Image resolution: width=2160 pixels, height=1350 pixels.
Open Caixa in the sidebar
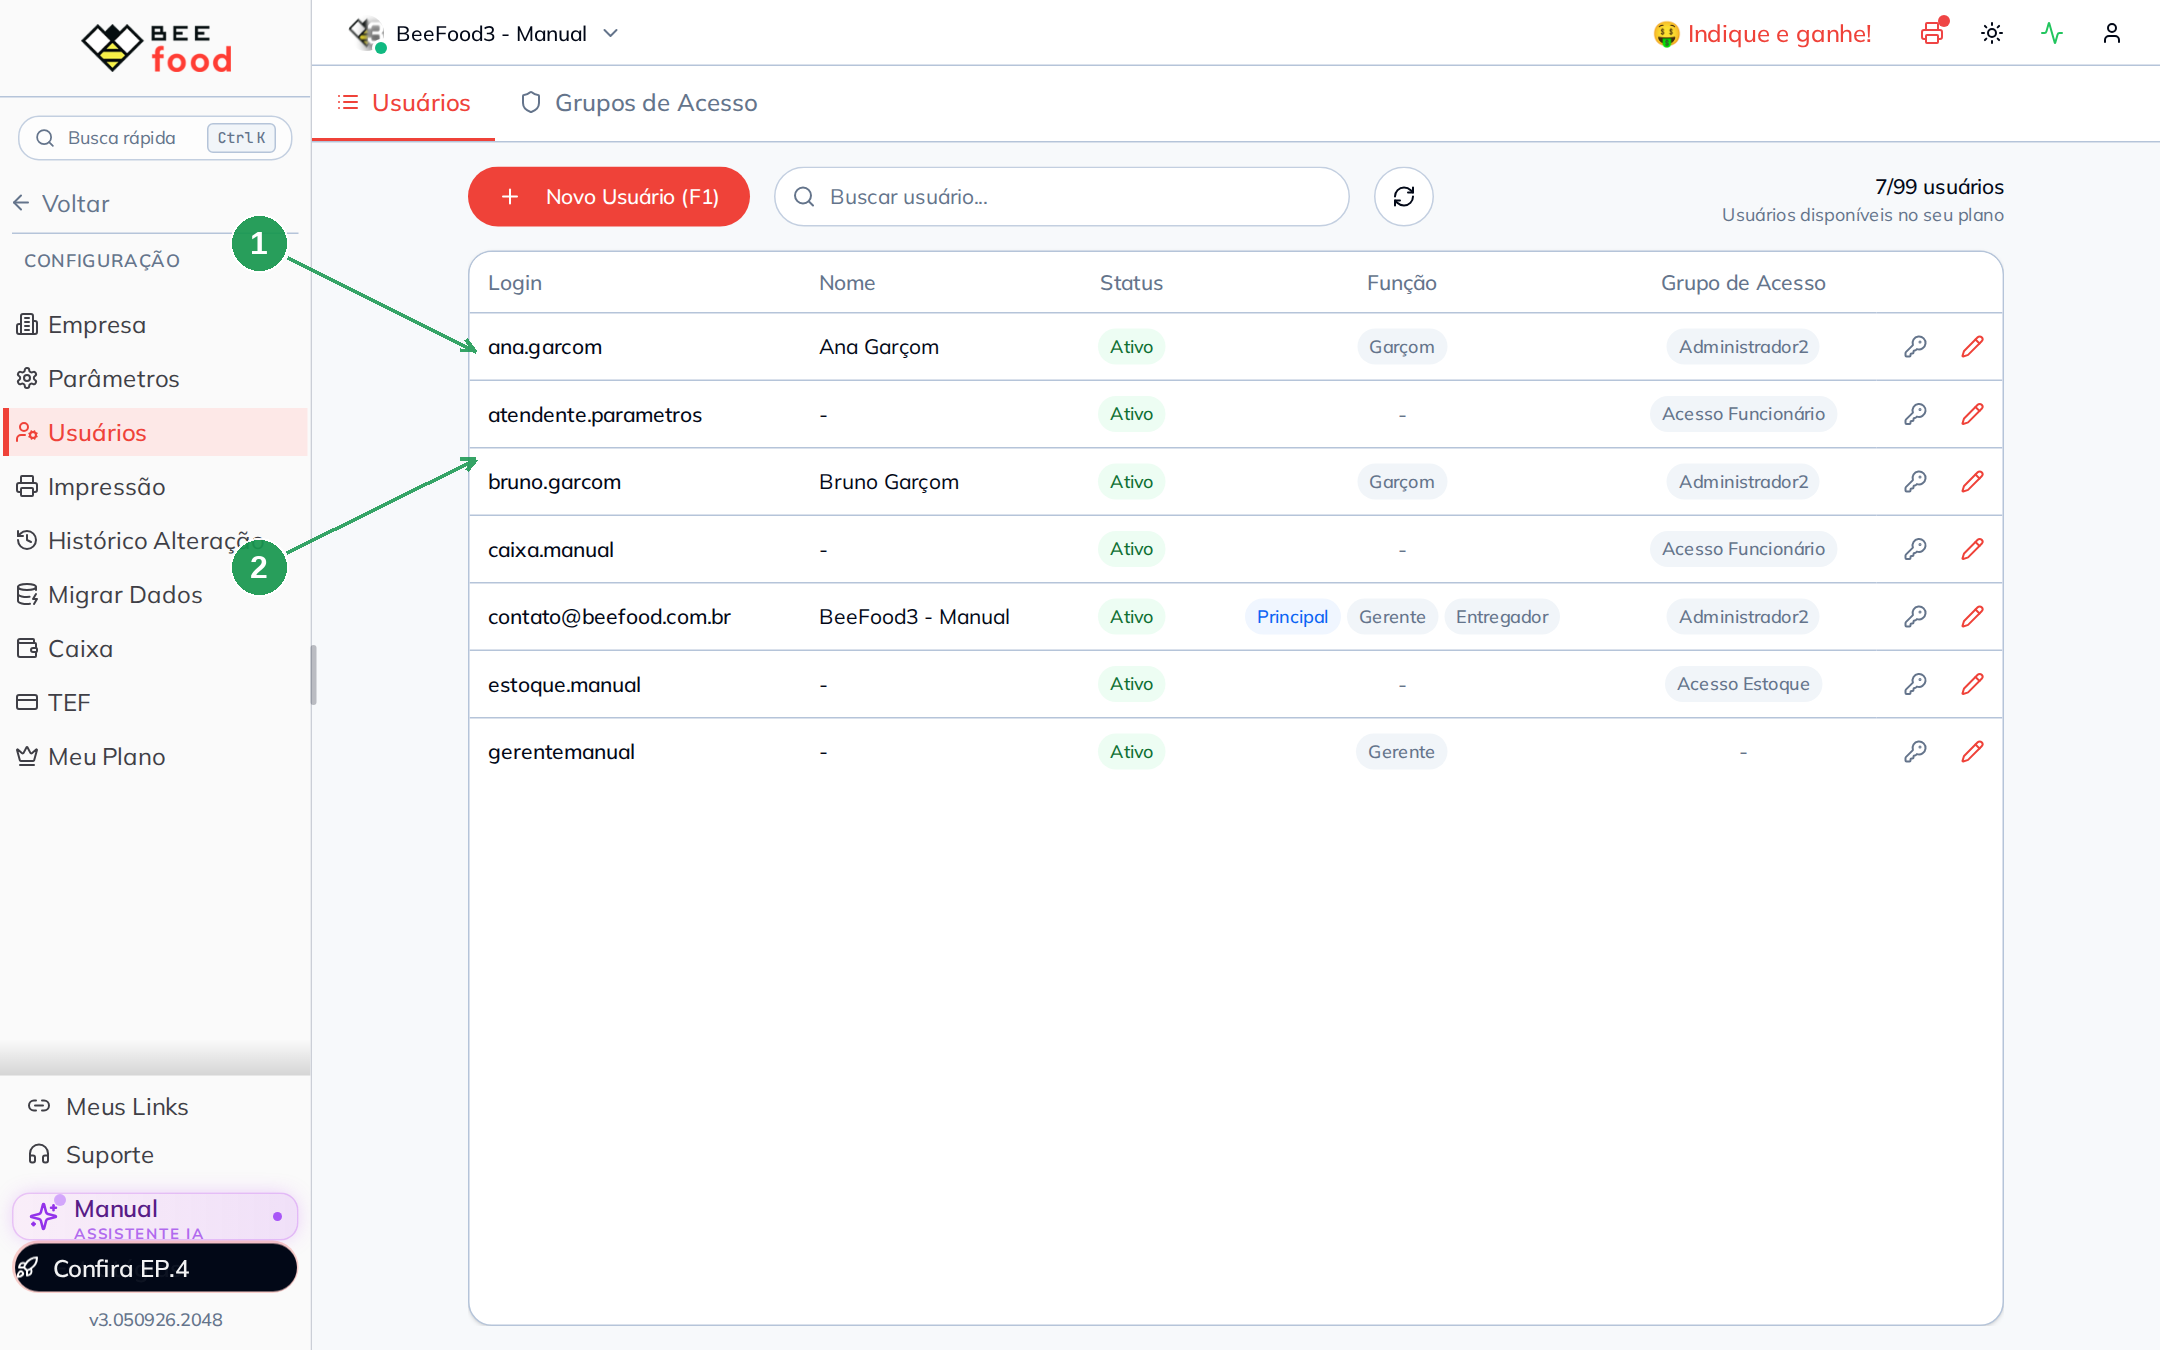pos(156,649)
